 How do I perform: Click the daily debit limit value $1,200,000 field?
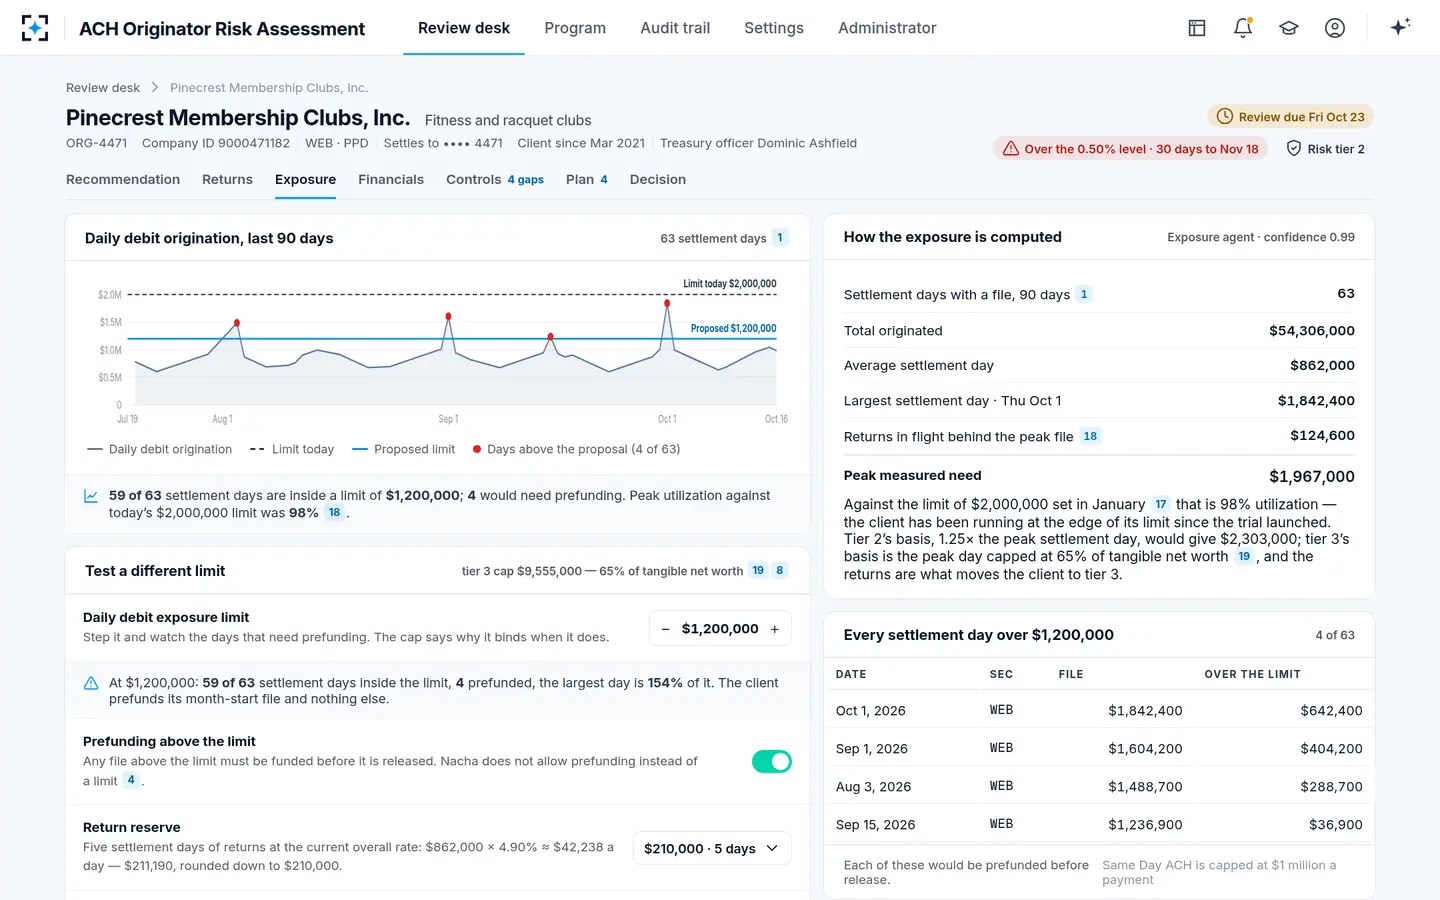[x=720, y=629]
